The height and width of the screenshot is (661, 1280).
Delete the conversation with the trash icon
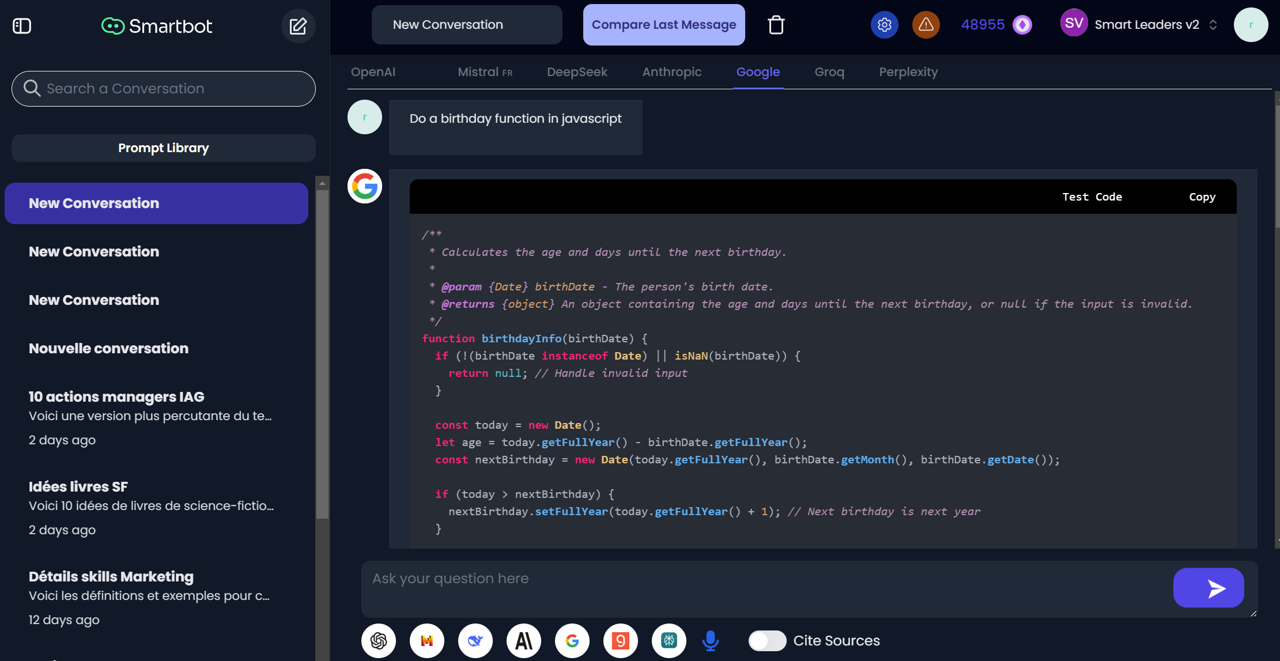(x=776, y=25)
